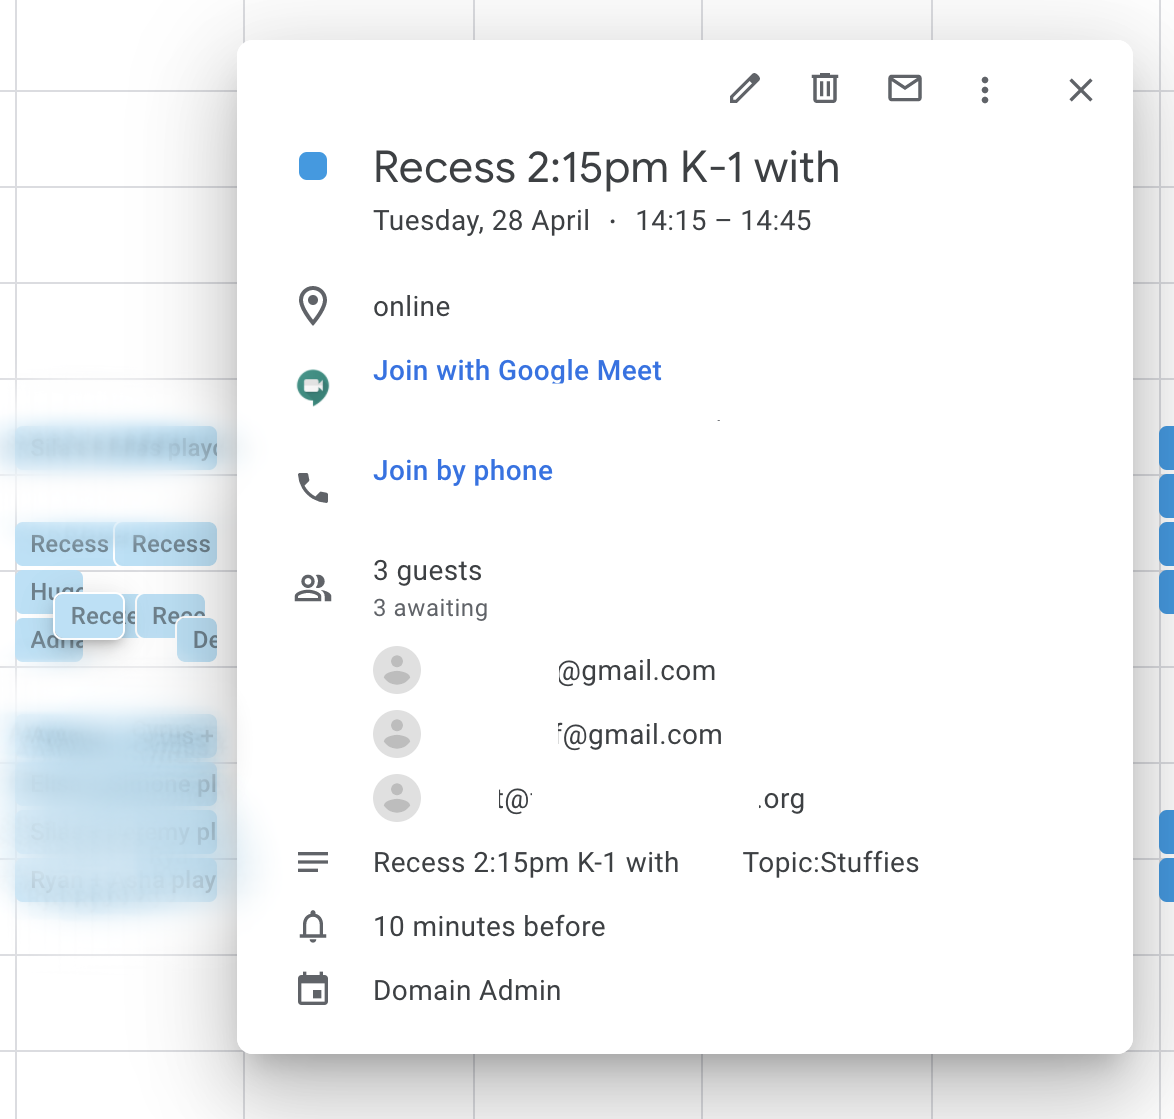
Task: Open the leftmost Recess calendar event
Action: 65,544
